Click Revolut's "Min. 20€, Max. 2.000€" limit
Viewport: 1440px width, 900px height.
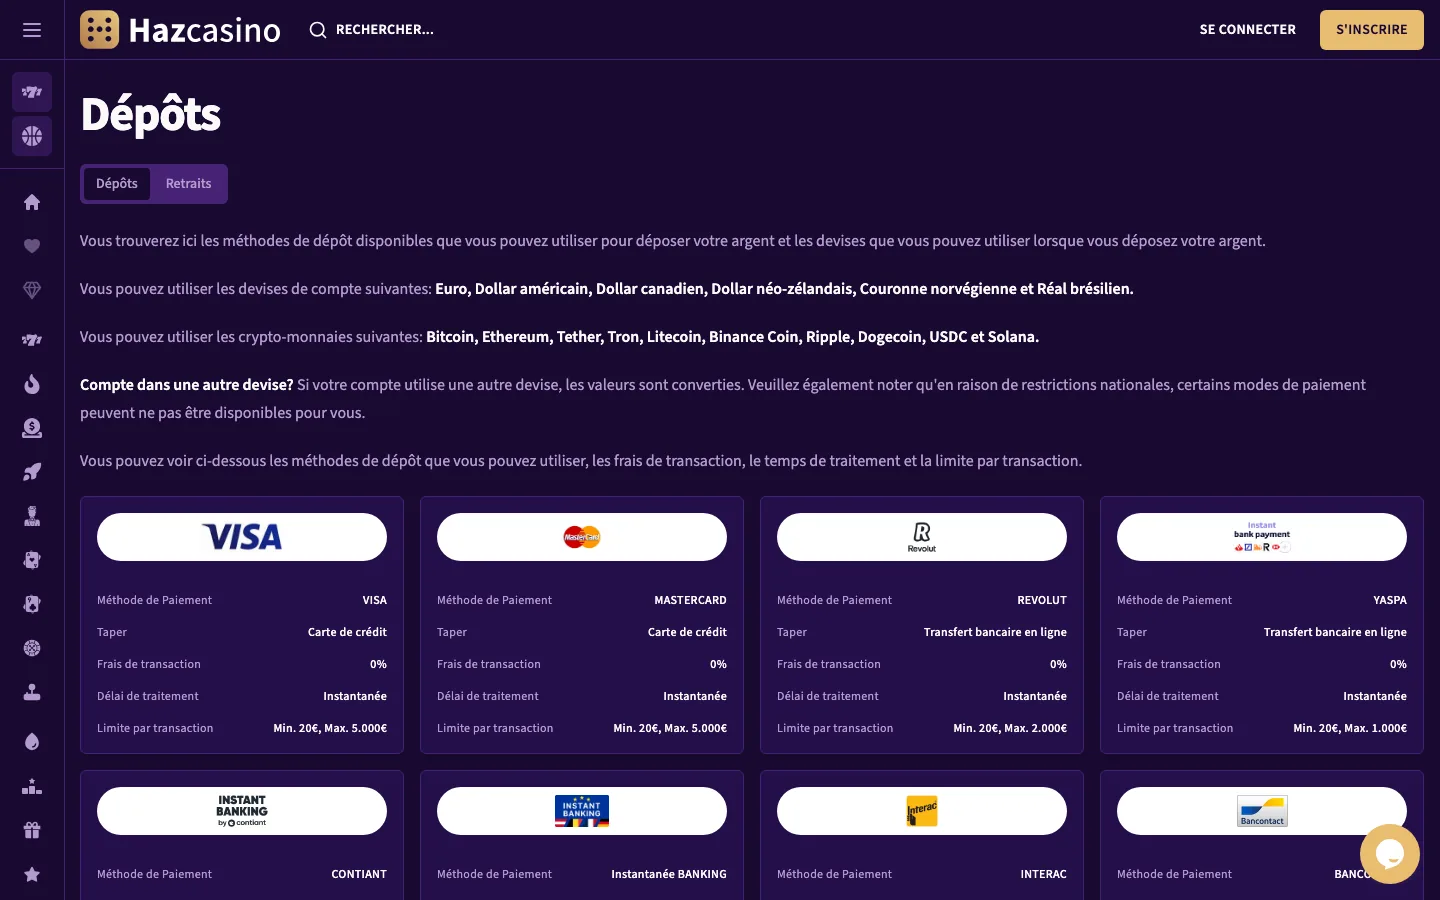point(1010,728)
